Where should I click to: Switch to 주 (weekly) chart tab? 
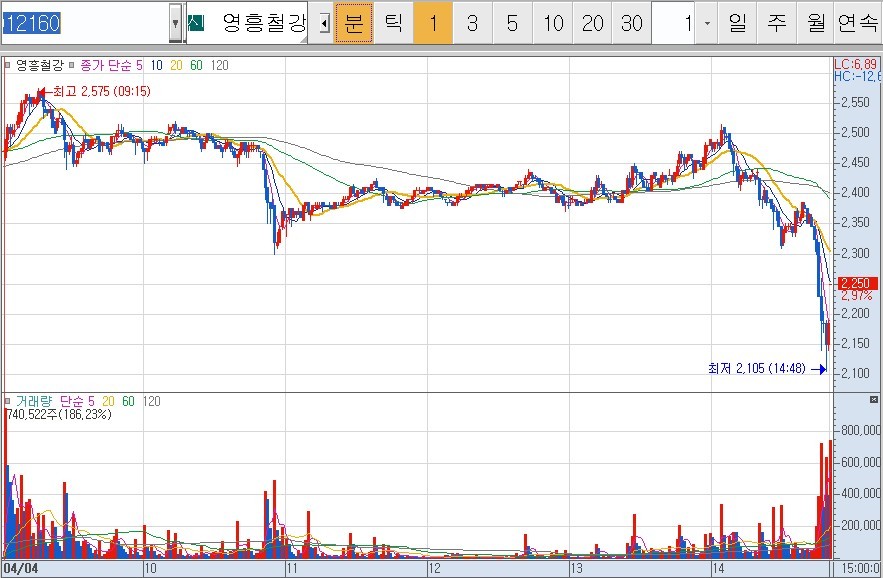(777, 23)
